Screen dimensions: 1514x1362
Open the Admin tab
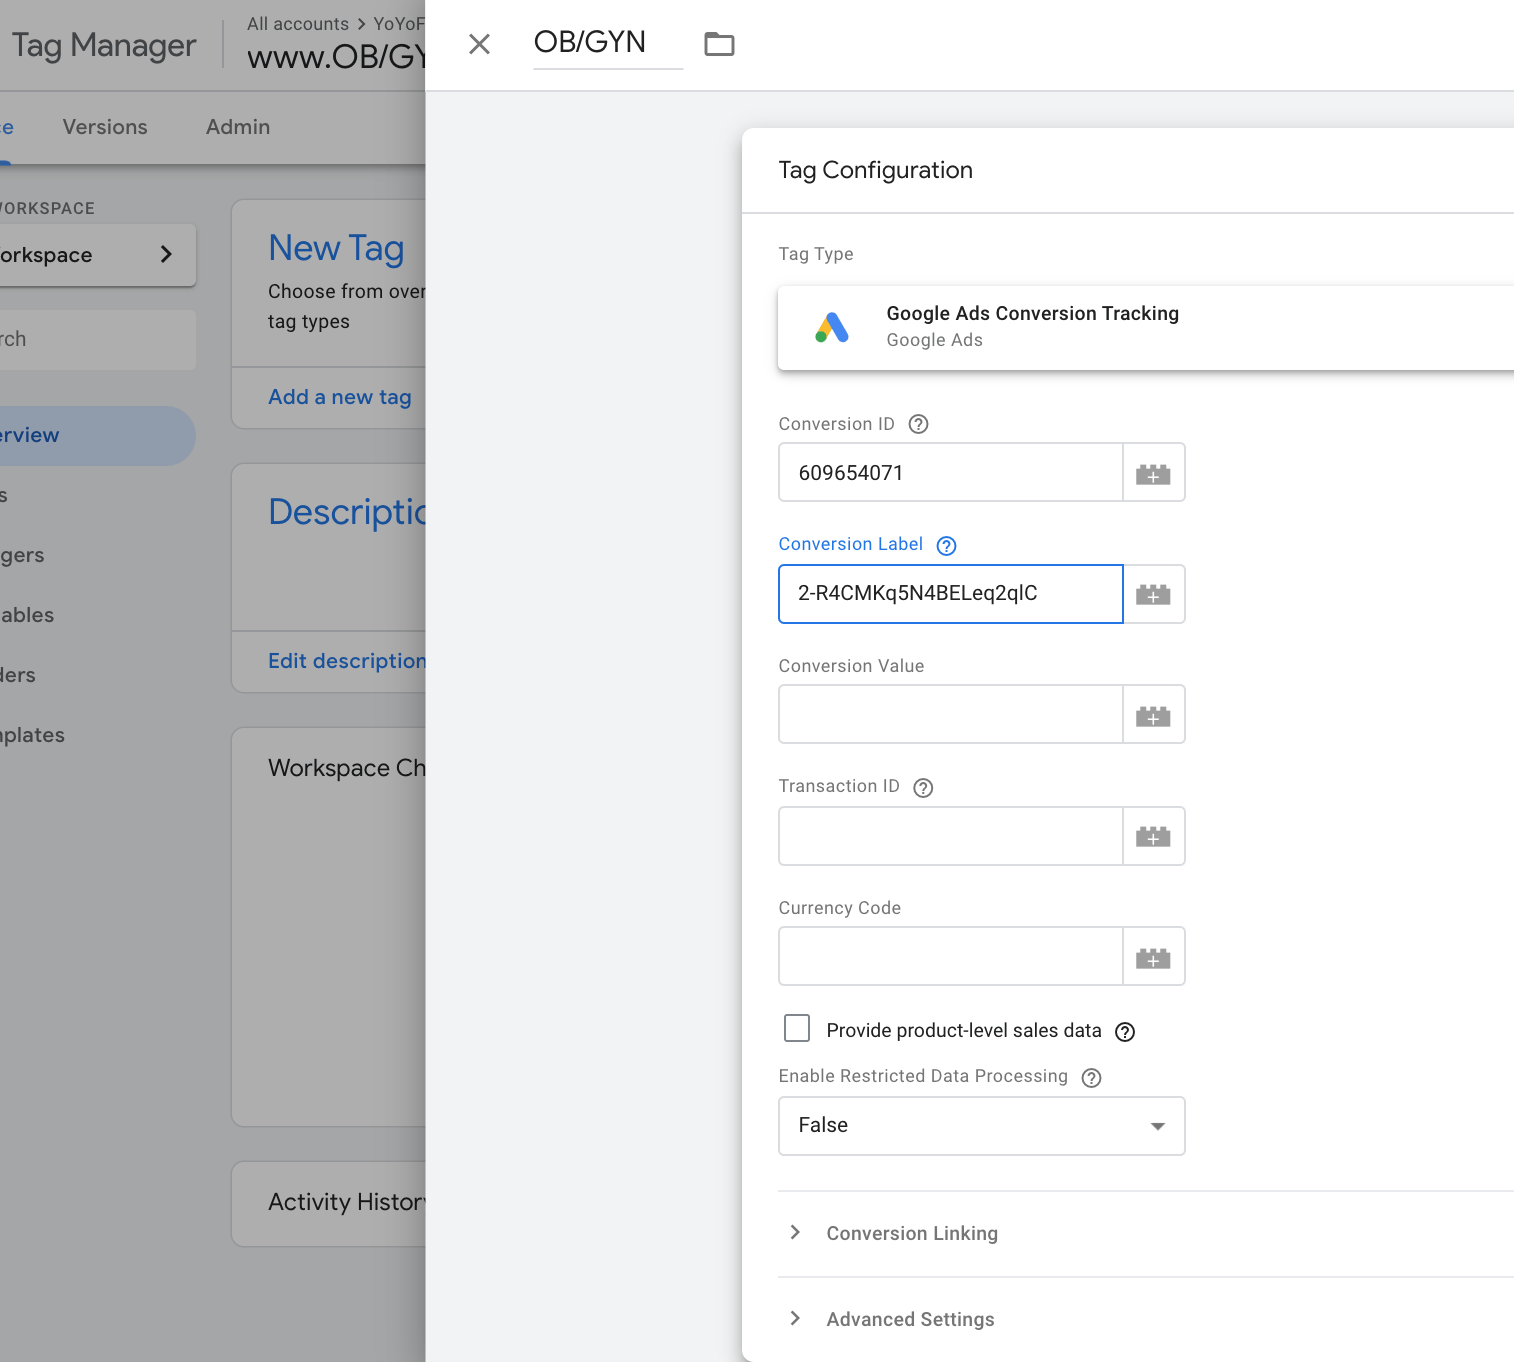pos(237,127)
